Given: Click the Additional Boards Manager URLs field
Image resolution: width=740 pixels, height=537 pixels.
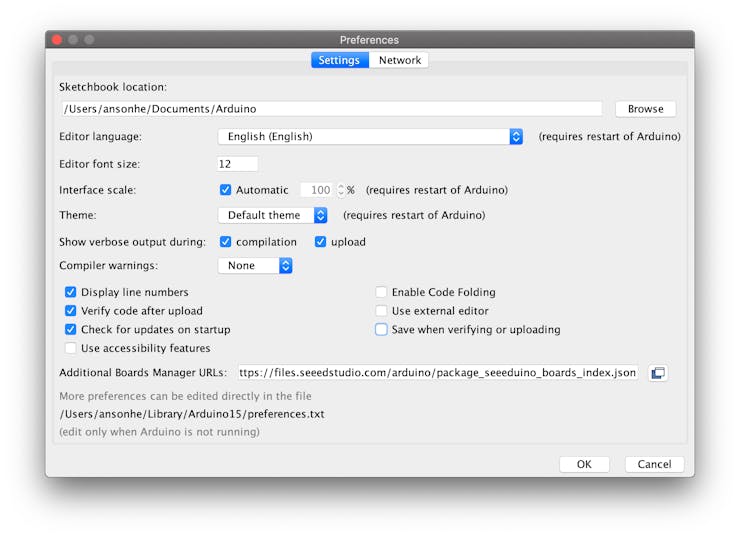Looking at the screenshot, I should coord(438,373).
